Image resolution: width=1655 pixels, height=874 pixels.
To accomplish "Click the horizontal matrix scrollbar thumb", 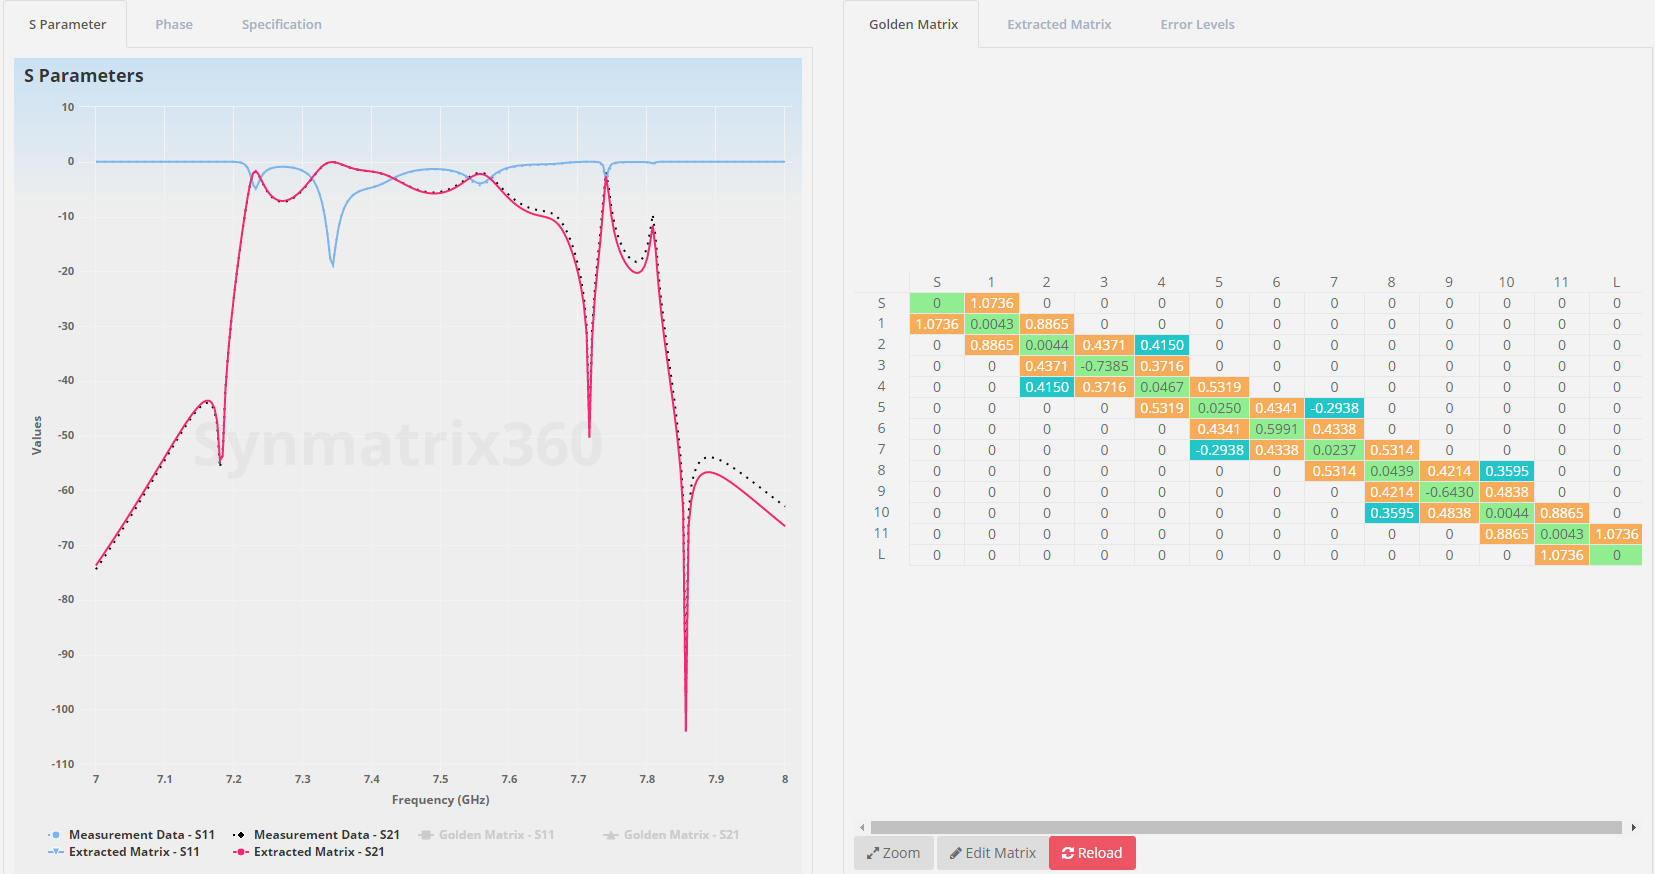I will (1246, 827).
